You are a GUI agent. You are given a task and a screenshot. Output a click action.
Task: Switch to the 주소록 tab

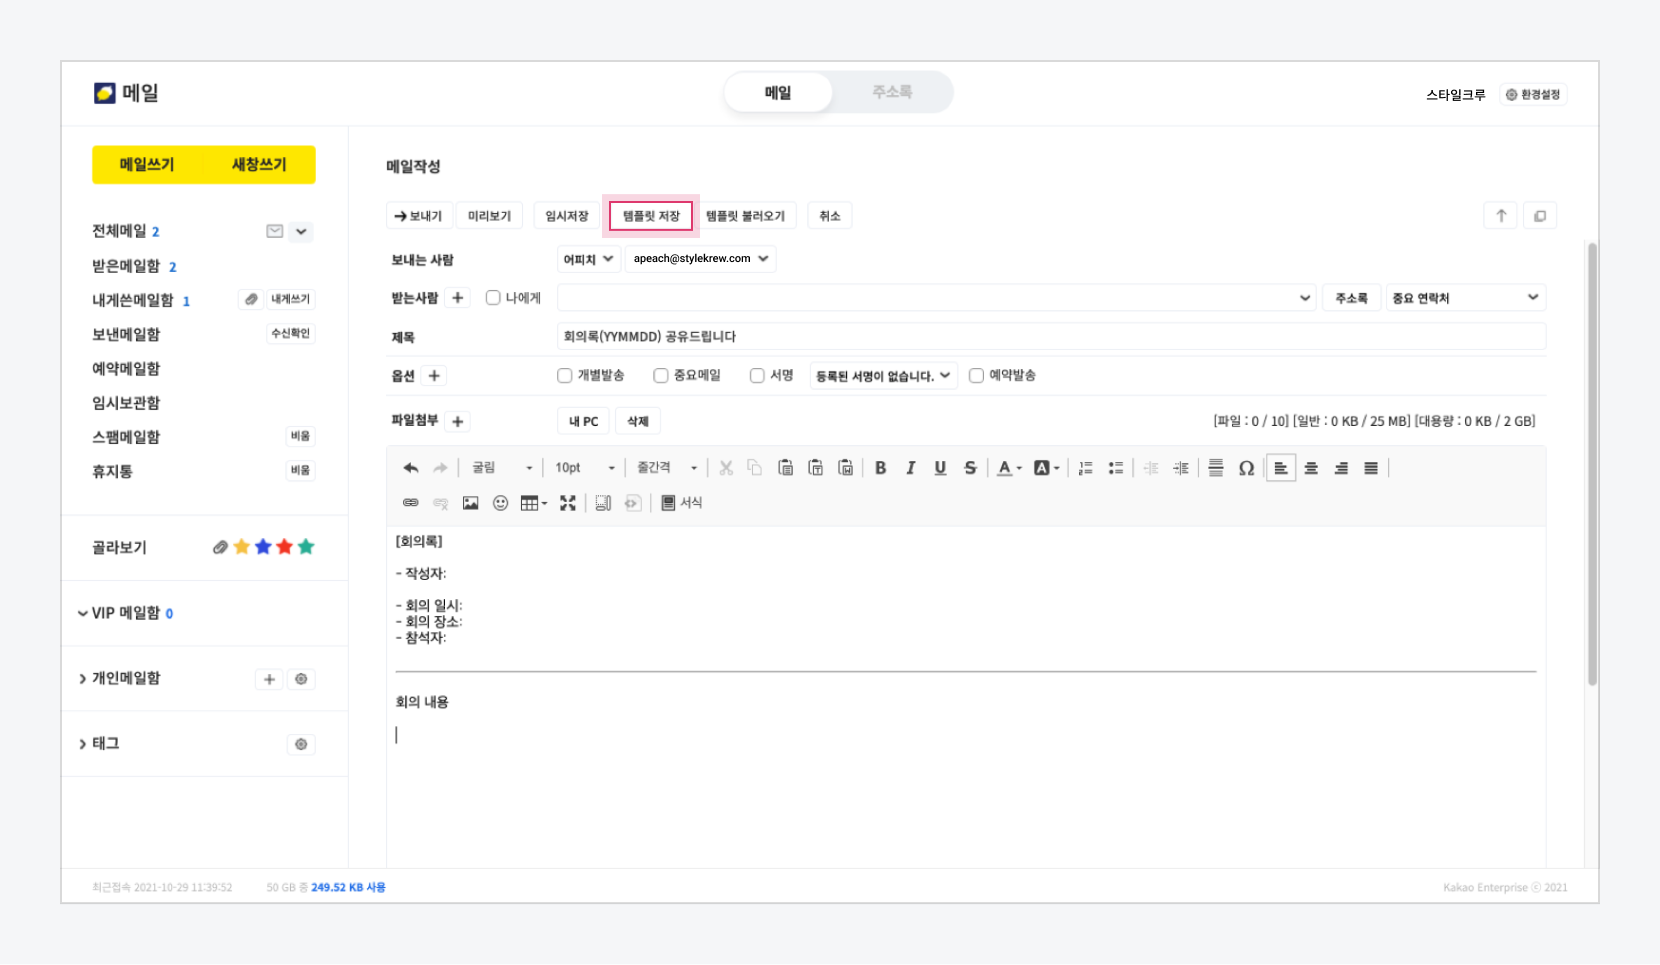891,92
